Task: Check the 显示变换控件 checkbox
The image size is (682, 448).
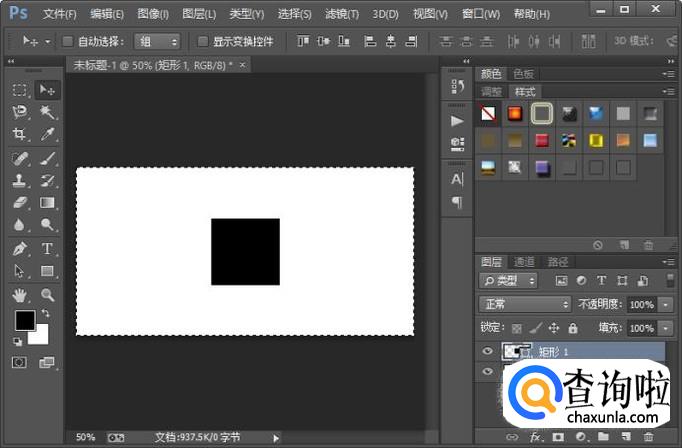Action: pyautogui.click(x=203, y=42)
